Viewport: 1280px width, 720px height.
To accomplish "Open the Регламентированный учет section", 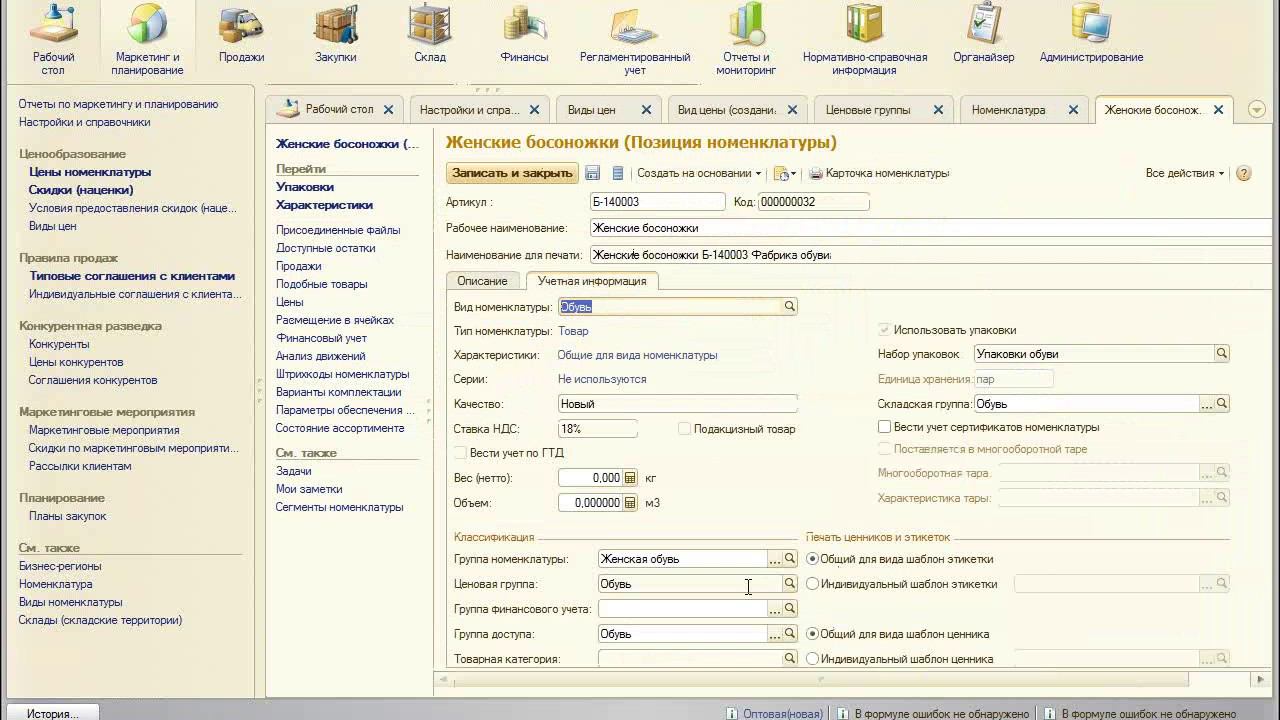I will click(635, 42).
